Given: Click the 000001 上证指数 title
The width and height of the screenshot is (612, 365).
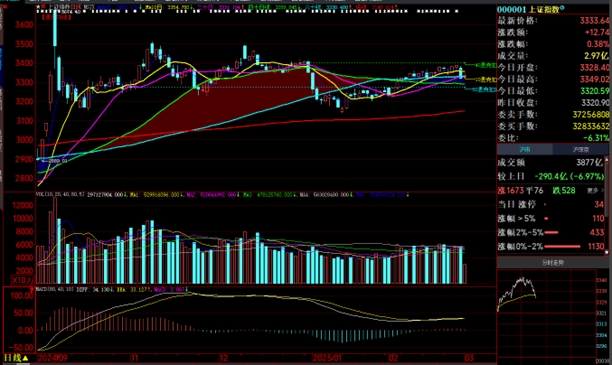Looking at the screenshot, I should pos(528,9).
